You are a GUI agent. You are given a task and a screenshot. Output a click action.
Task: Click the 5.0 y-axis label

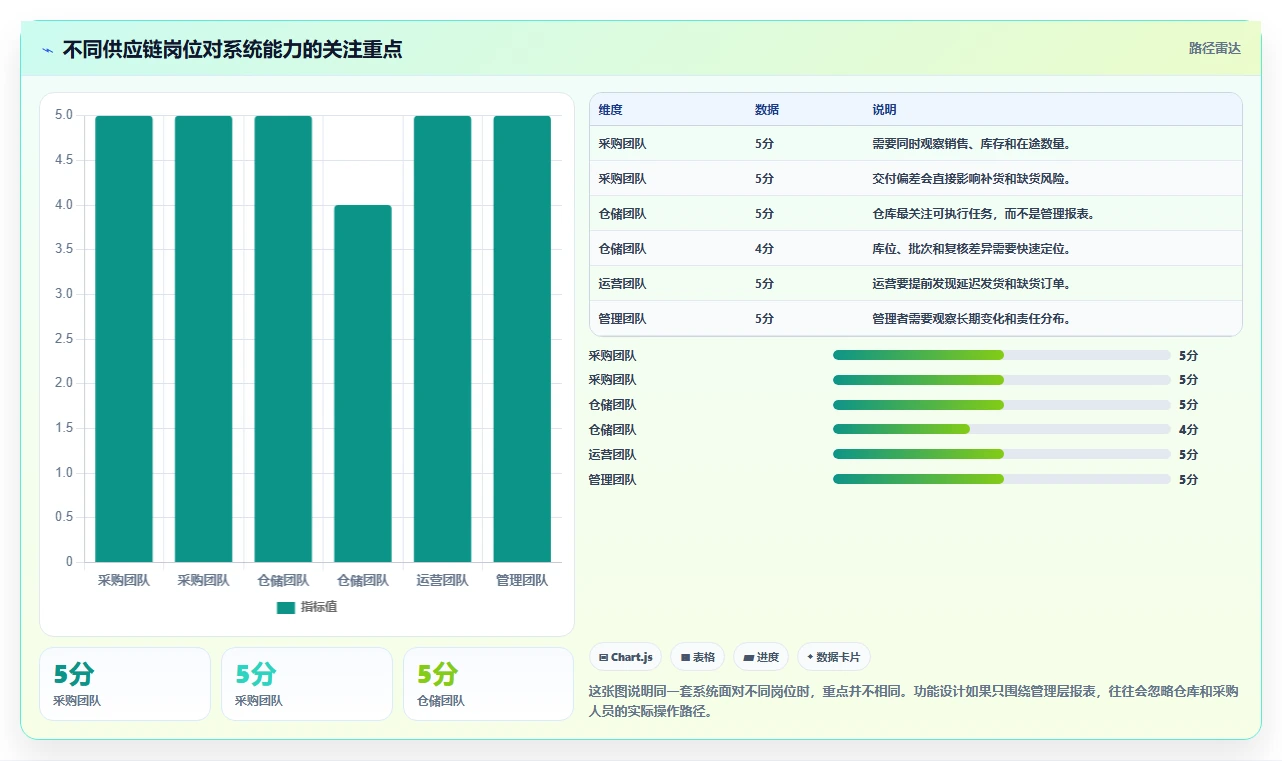tap(64, 115)
